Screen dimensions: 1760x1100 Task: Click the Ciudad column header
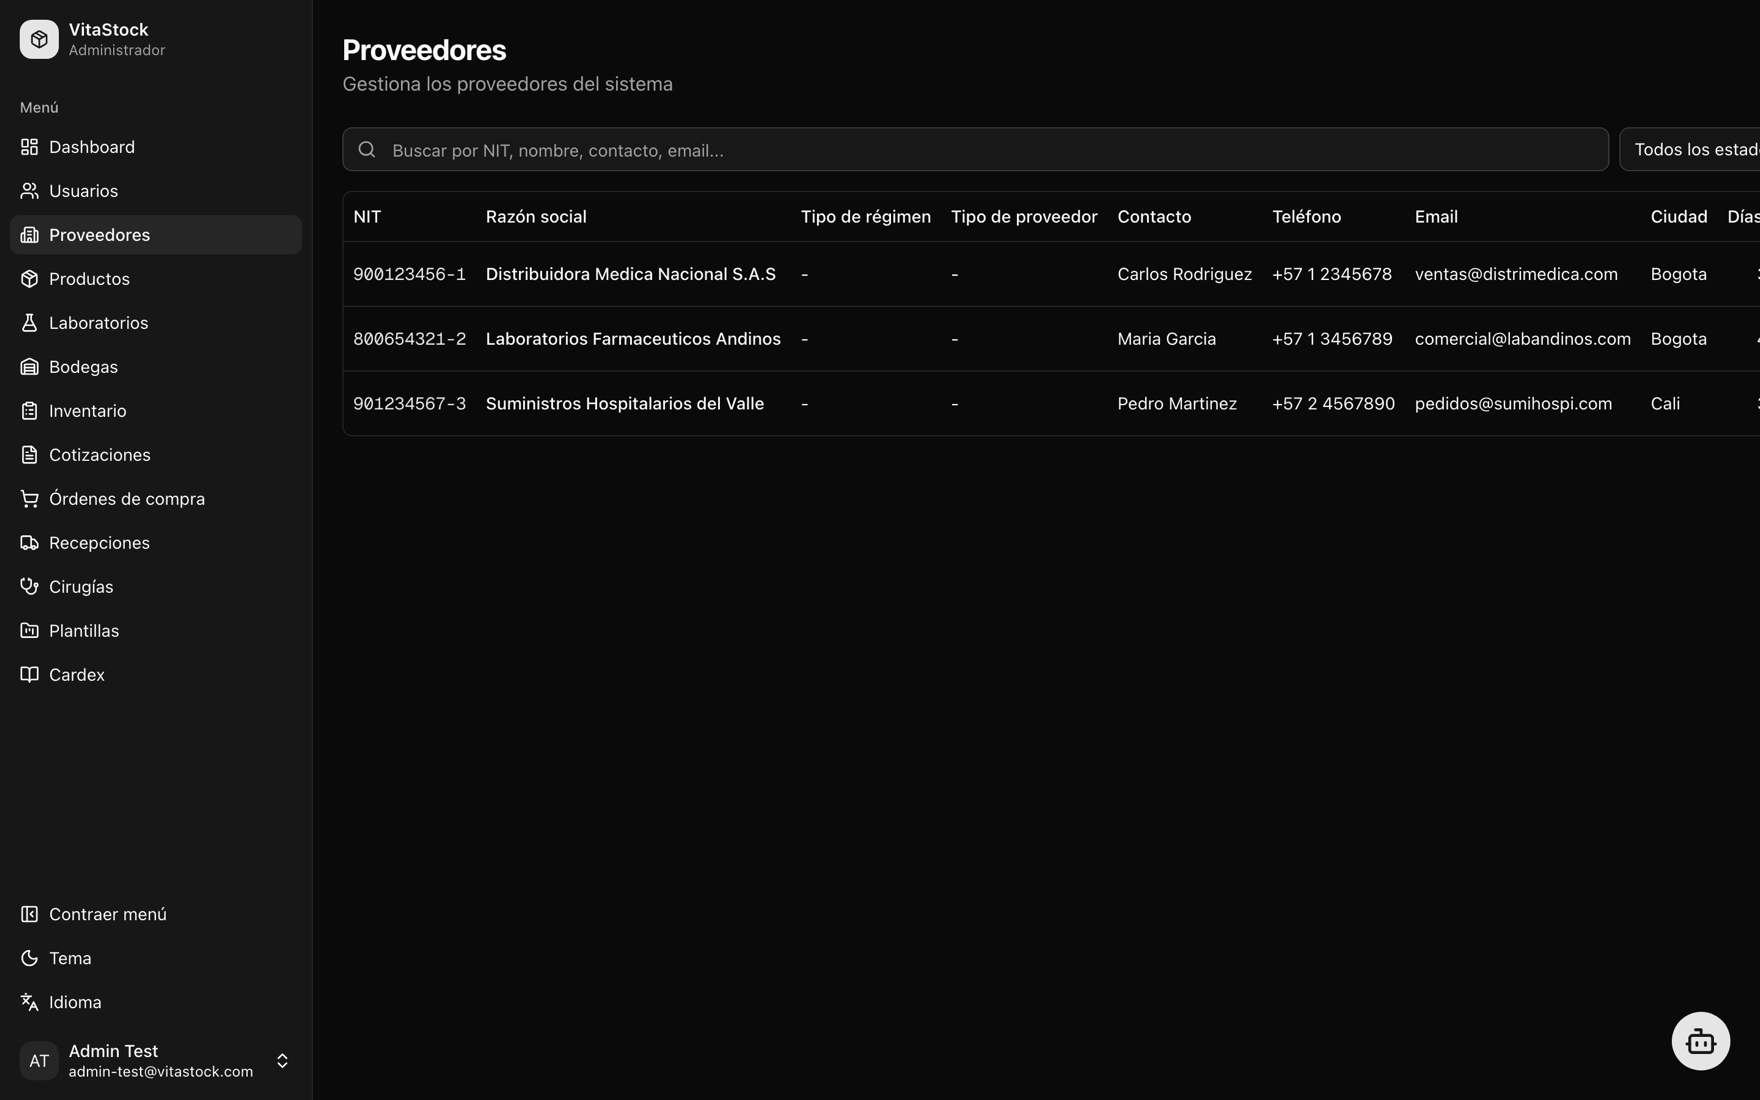[x=1679, y=217]
